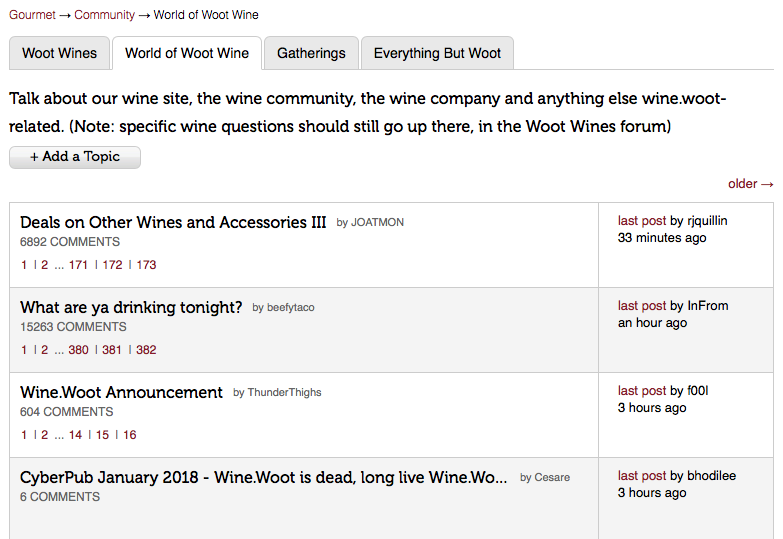Switch to the Gatherings tab
The width and height of the screenshot is (783, 539).
(311, 53)
